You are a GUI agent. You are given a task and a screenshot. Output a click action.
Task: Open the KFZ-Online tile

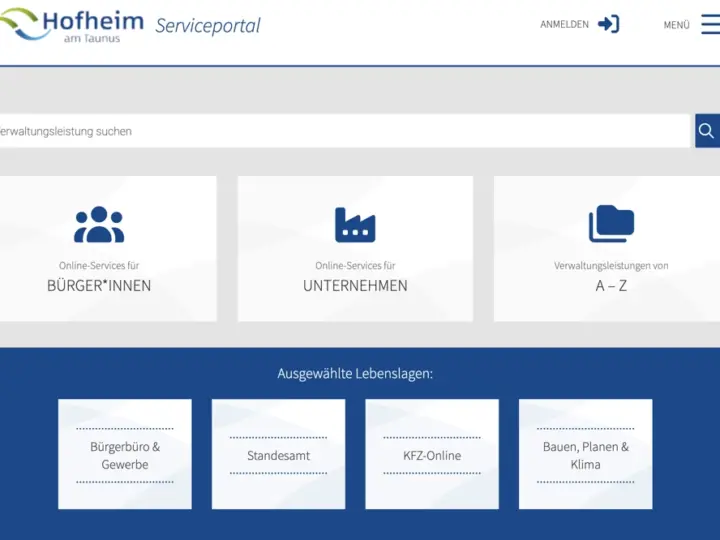pyautogui.click(x=432, y=454)
